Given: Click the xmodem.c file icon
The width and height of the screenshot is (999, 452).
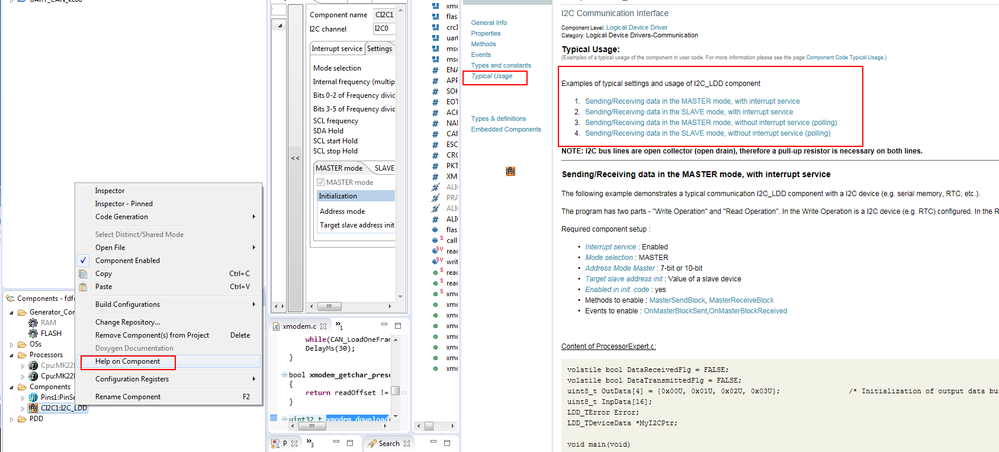Looking at the screenshot, I should [x=277, y=326].
